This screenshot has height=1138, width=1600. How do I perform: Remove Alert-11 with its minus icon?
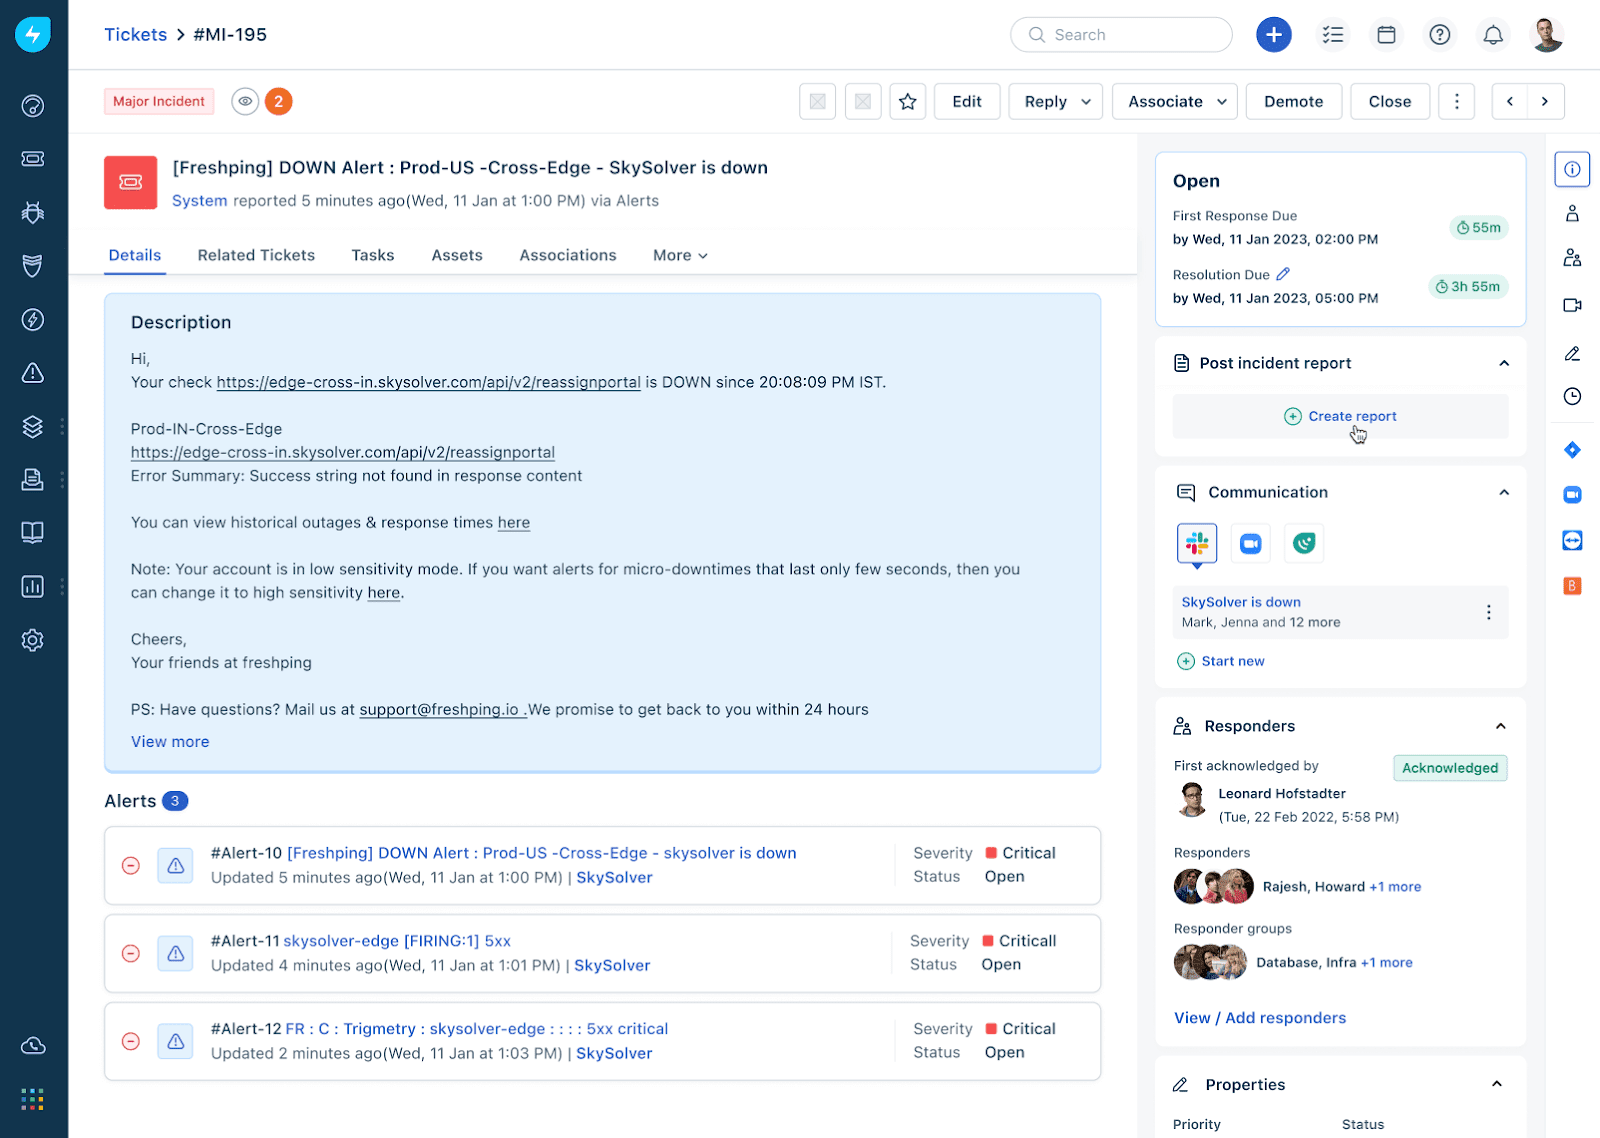coord(131,954)
